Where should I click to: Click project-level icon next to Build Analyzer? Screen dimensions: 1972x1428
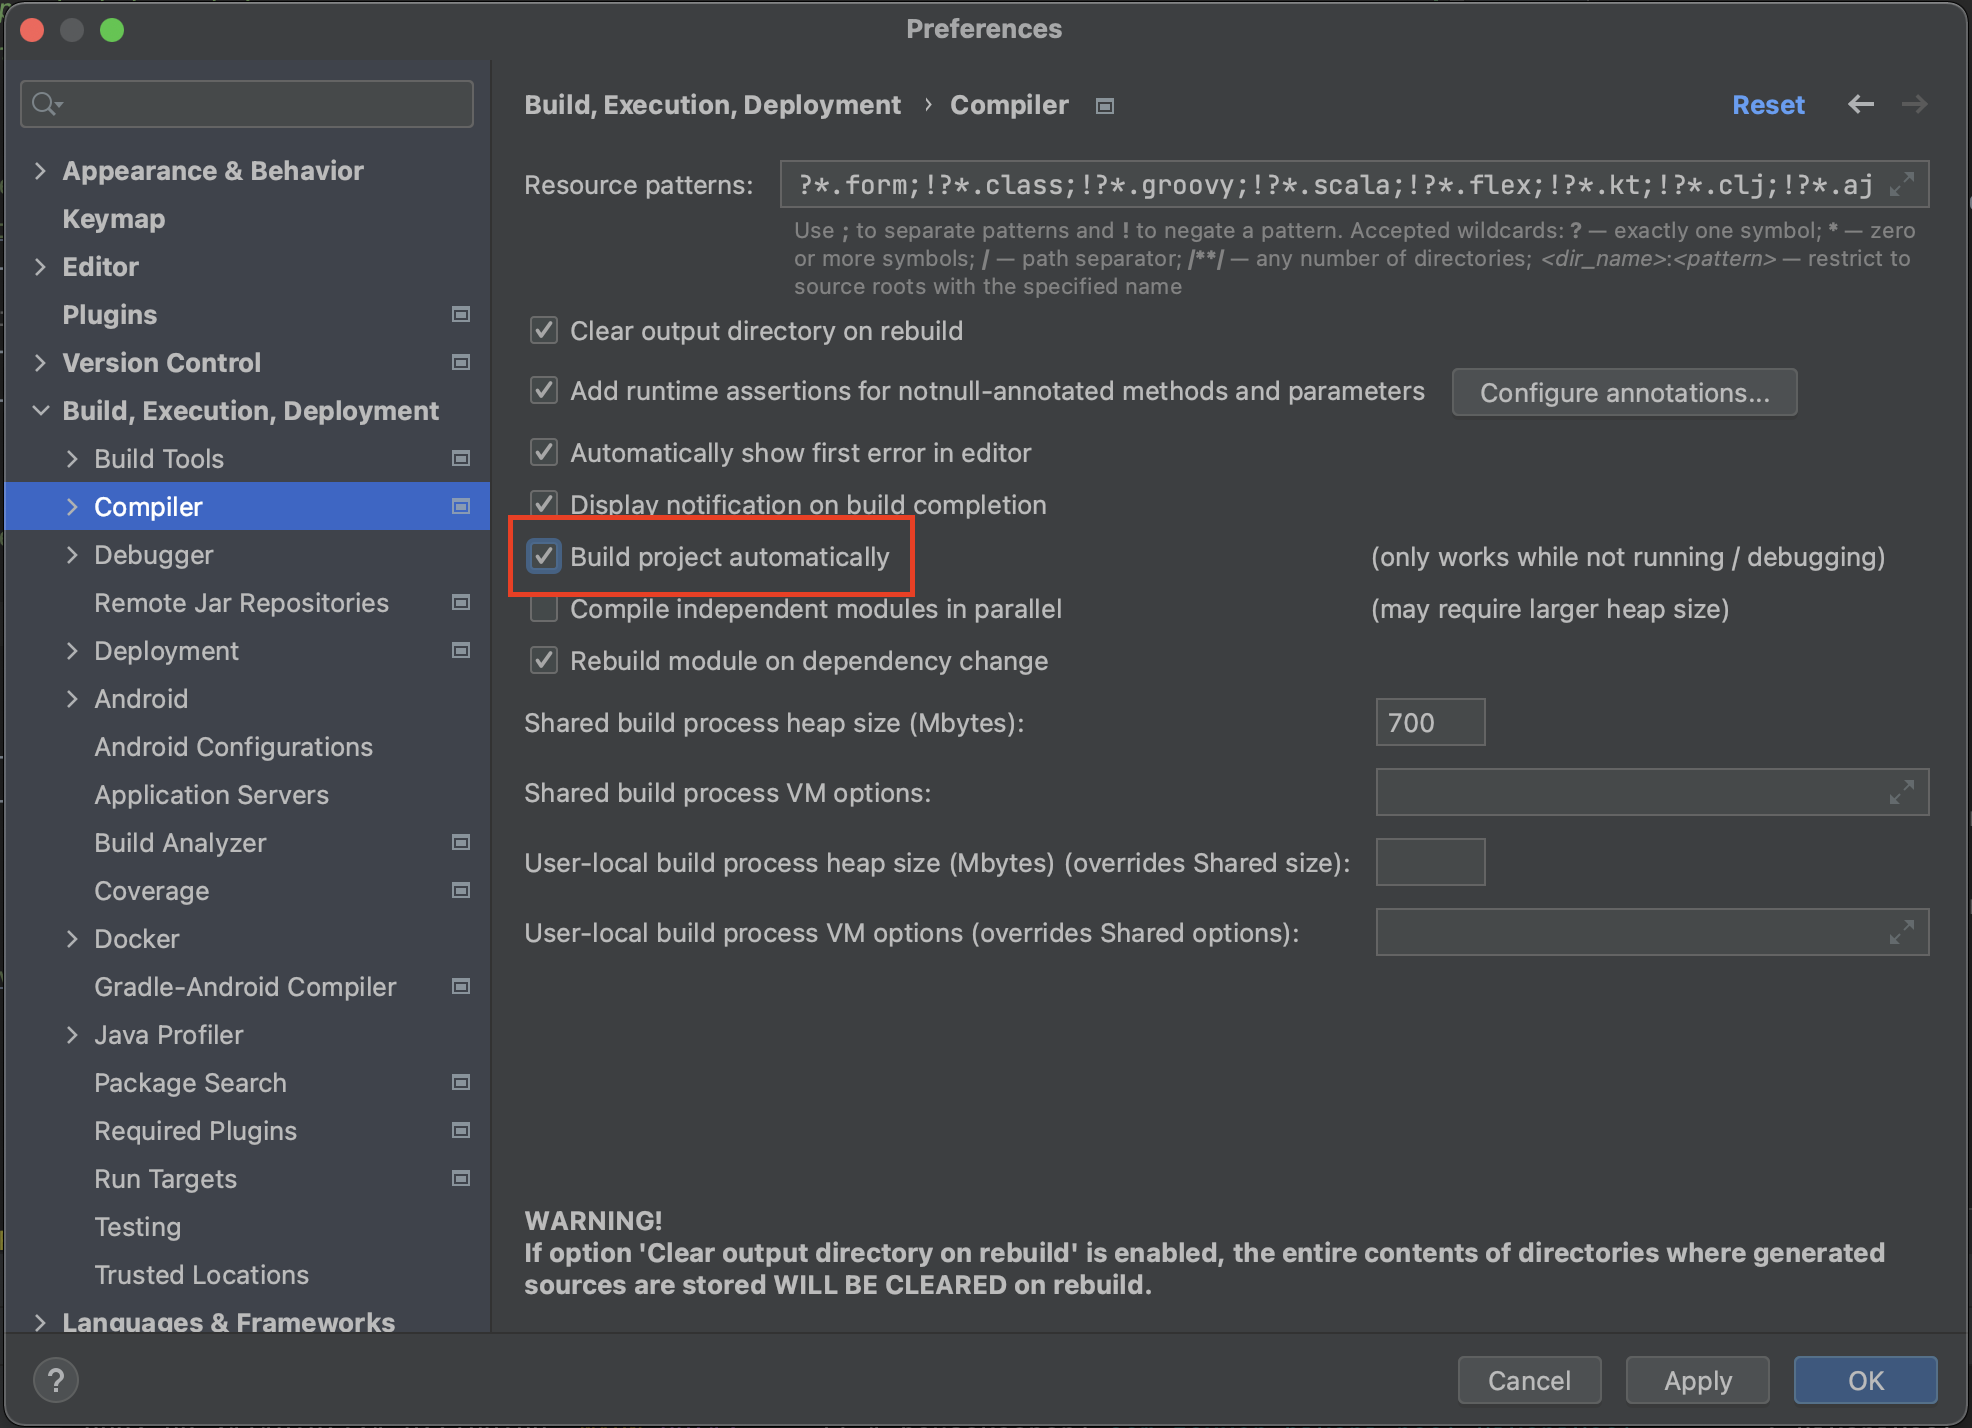pos(461,842)
